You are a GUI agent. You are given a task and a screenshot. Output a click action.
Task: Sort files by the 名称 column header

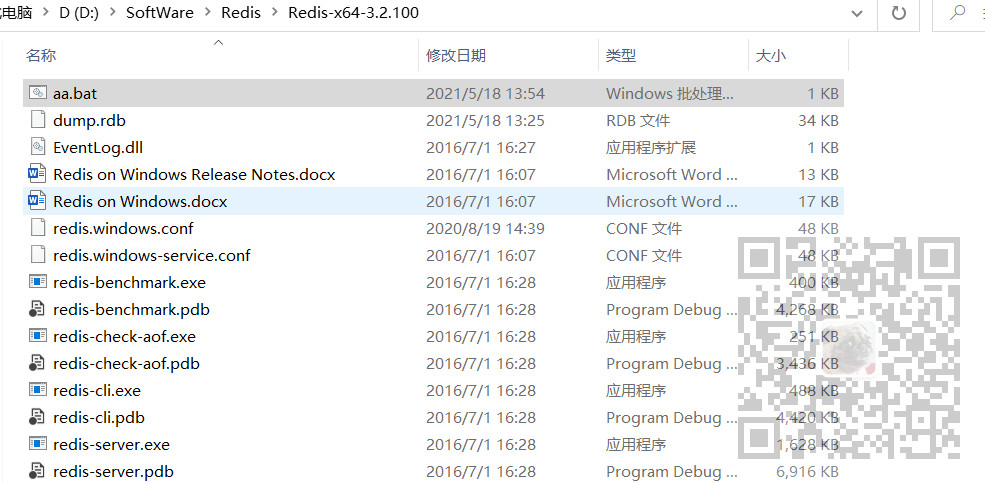click(41, 56)
